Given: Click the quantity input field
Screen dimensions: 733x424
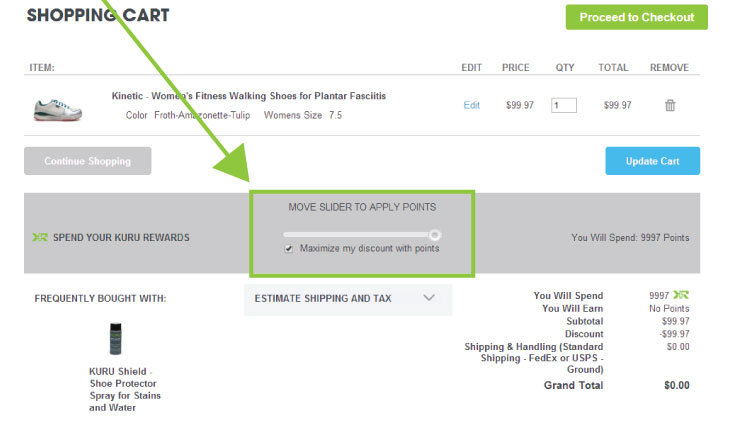Looking at the screenshot, I should 563,105.
